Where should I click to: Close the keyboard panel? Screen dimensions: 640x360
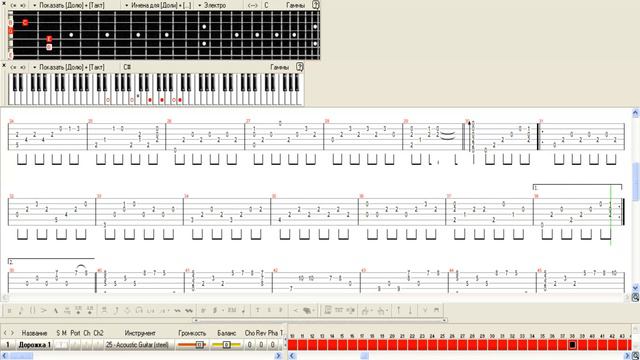tap(4, 64)
